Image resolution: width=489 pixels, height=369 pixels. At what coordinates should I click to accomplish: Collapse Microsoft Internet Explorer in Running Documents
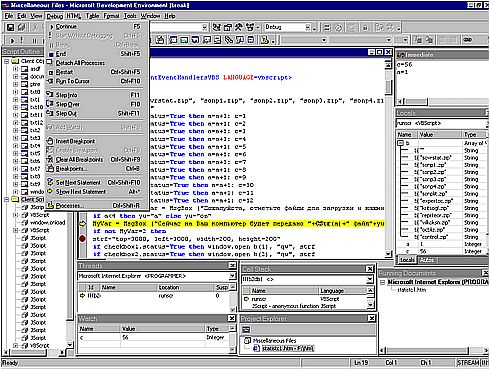click(x=382, y=282)
